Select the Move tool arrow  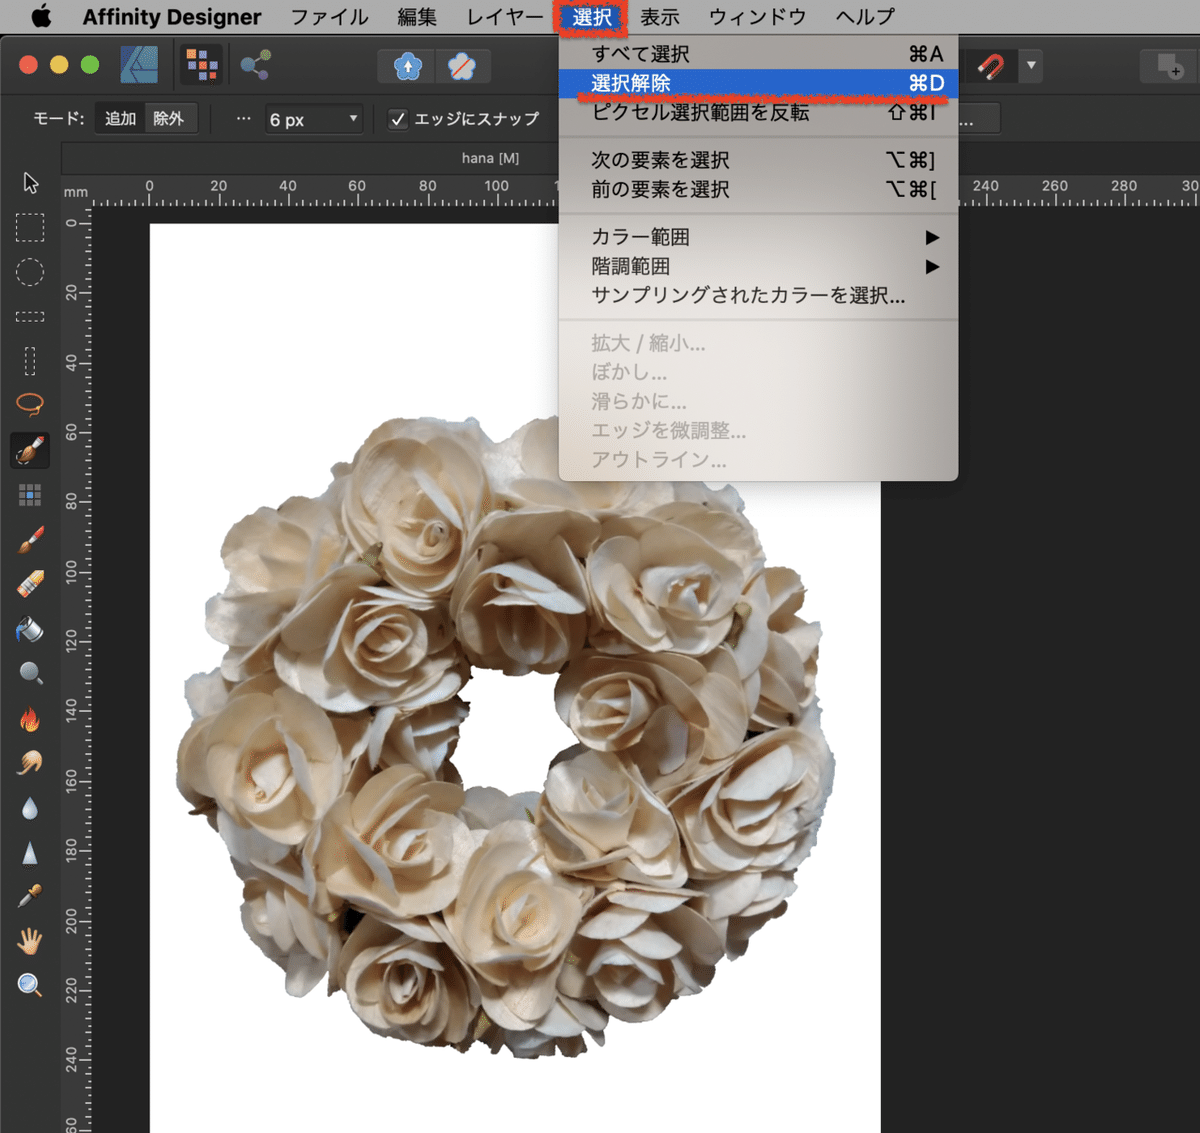tap(31, 183)
